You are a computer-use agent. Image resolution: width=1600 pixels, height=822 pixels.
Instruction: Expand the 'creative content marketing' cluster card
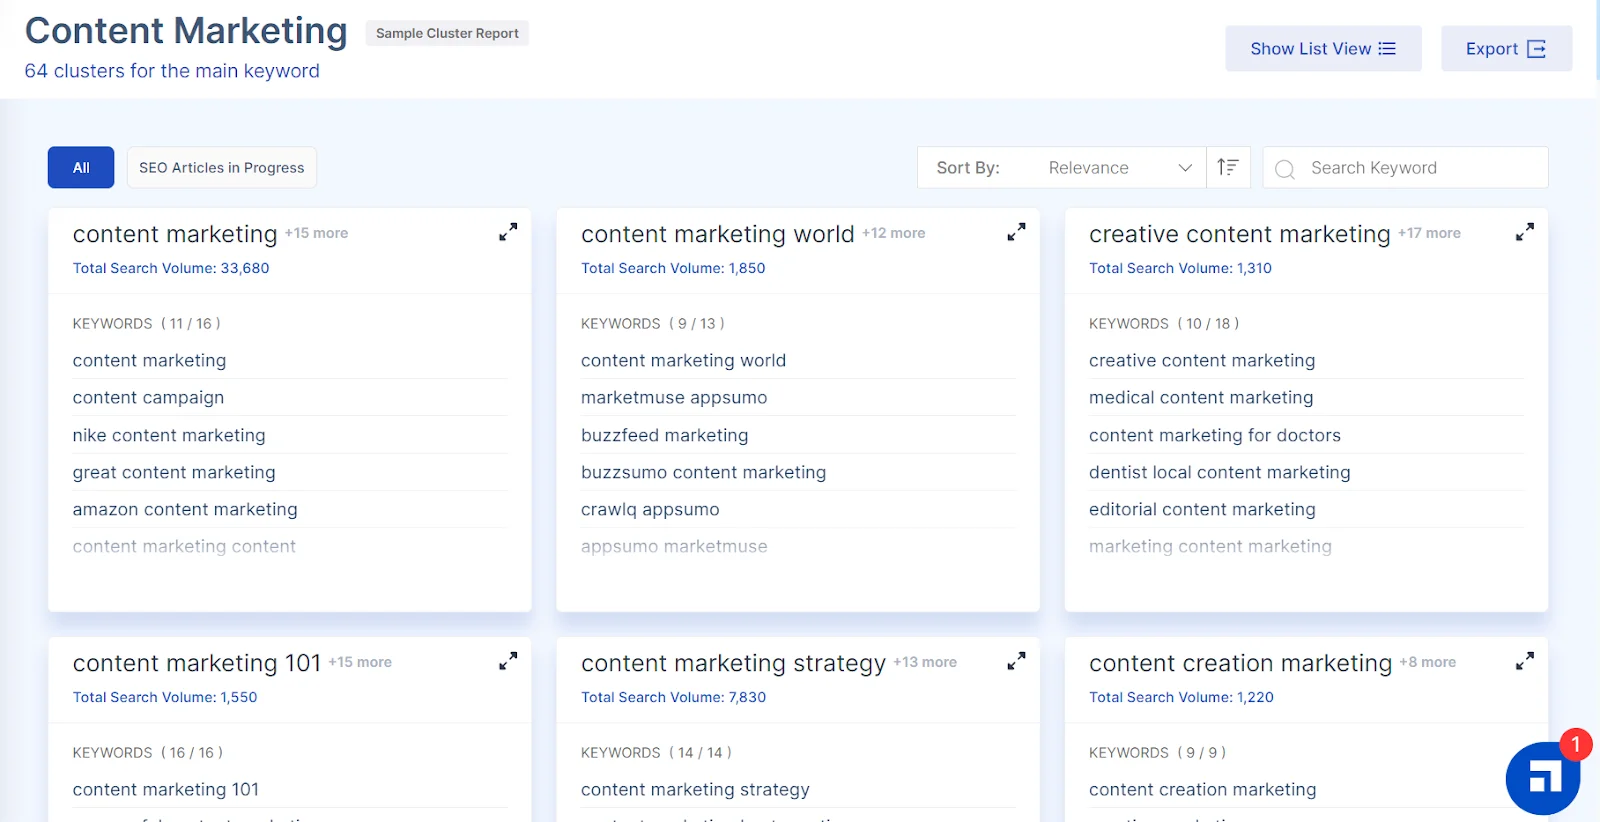[1524, 232]
